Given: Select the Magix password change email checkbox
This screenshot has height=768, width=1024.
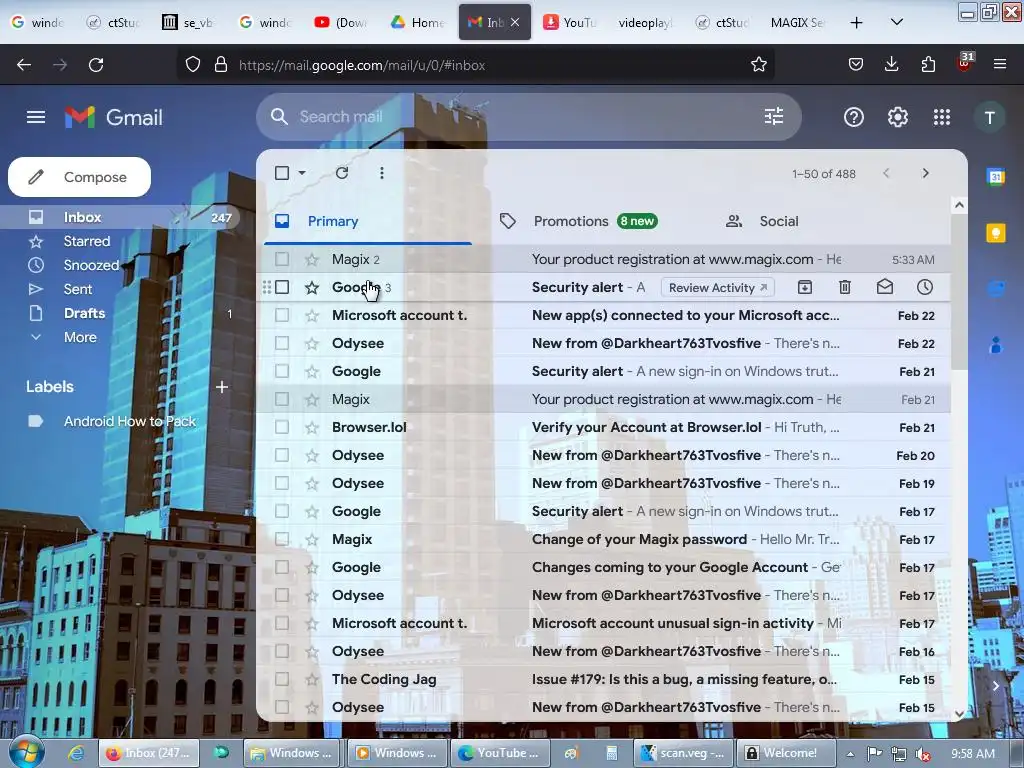Looking at the screenshot, I should pos(281,539).
